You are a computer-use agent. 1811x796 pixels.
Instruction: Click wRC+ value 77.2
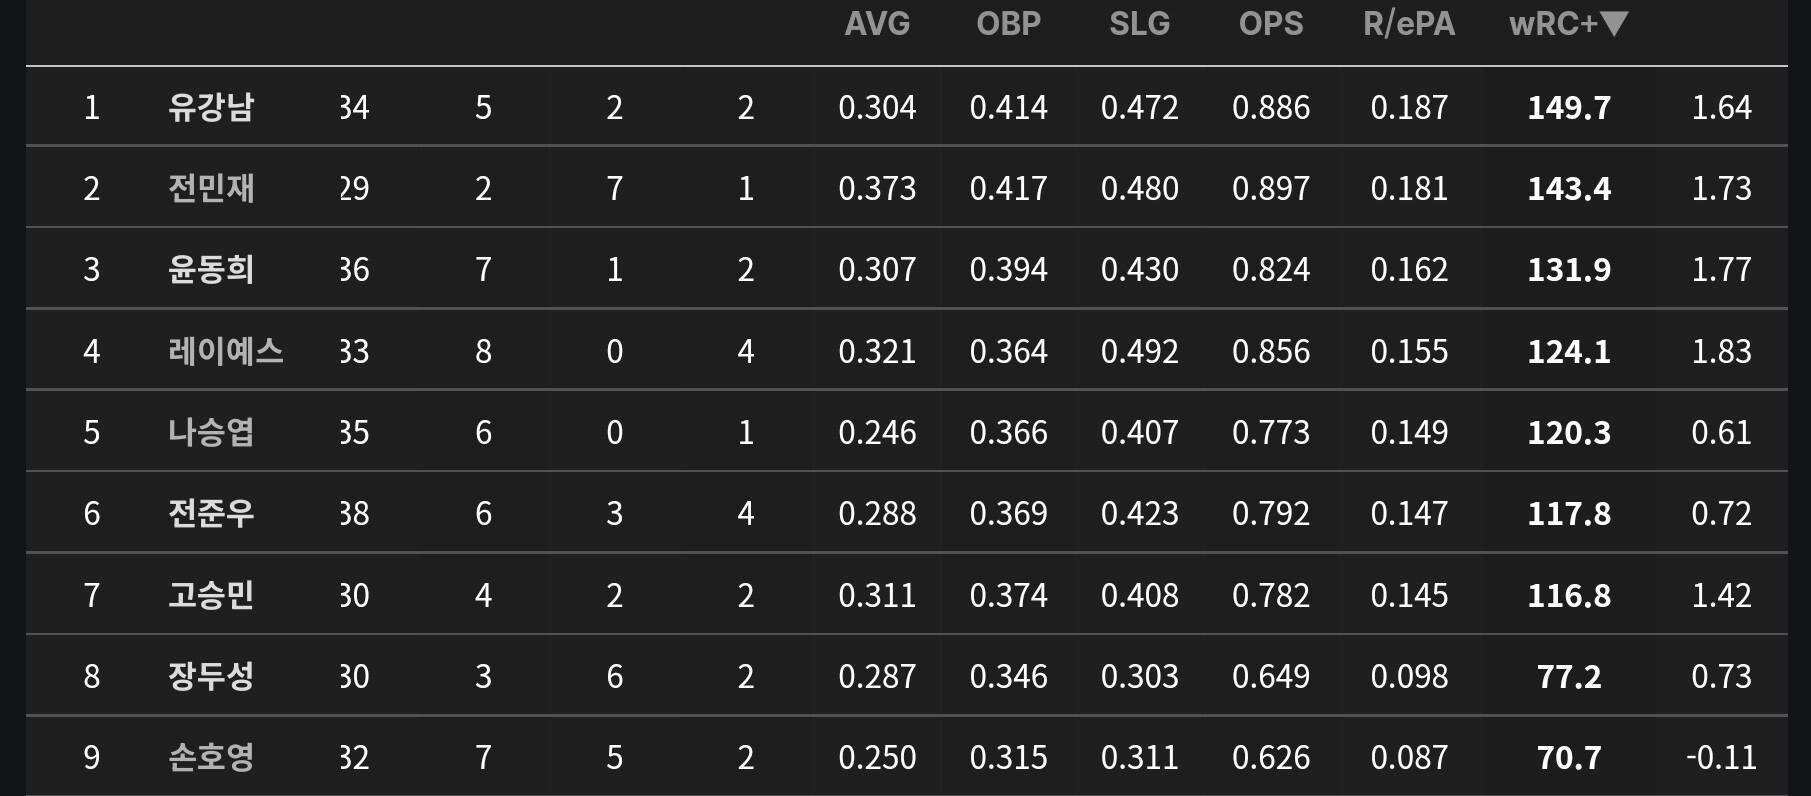[x=1568, y=676]
